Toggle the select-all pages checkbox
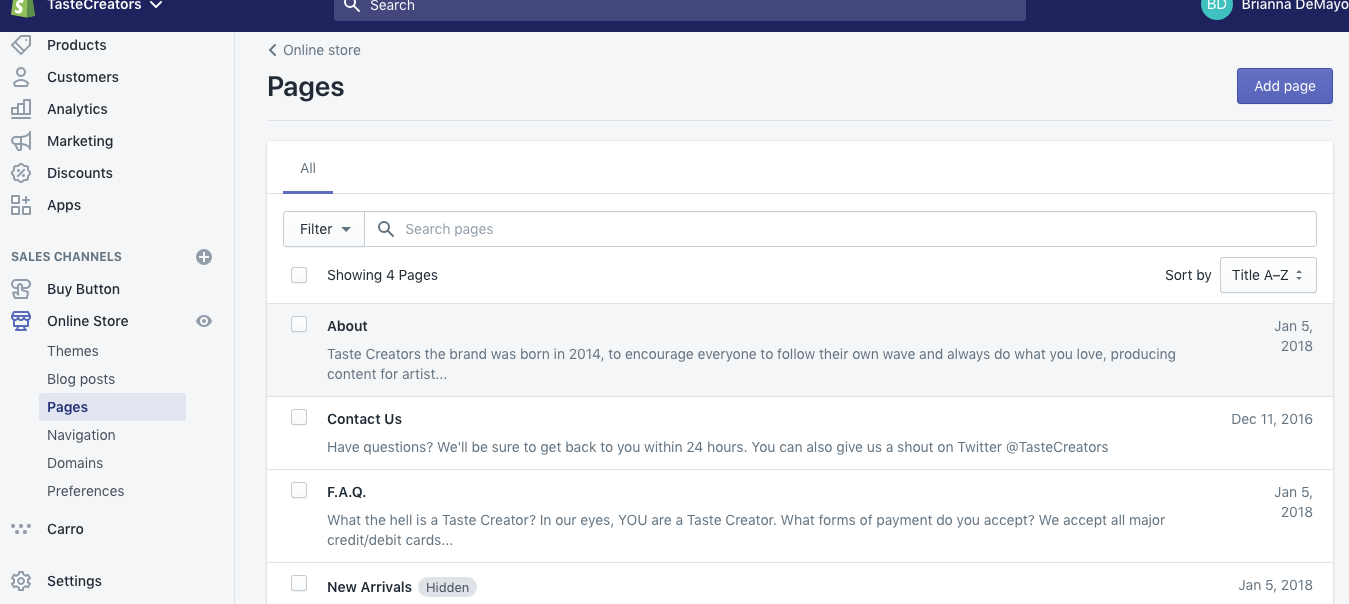 299,275
